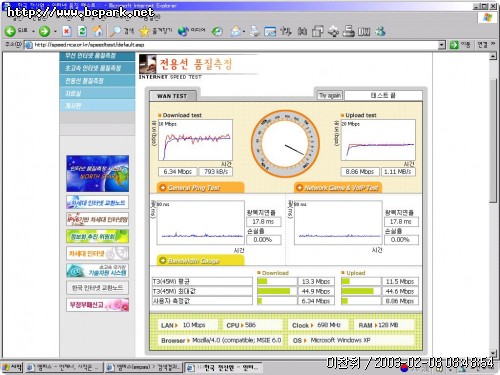Image resolution: width=500 pixels, height=375 pixels.
Task: Click the Try again button
Action: click(x=330, y=95)
